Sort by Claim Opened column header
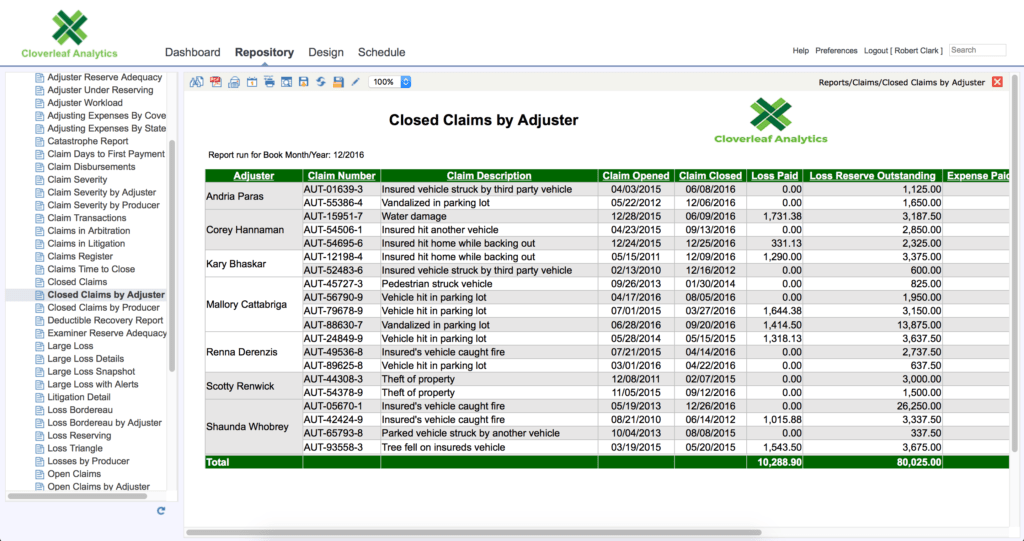This screenshot has width=1024, height=541. point(636,176)
